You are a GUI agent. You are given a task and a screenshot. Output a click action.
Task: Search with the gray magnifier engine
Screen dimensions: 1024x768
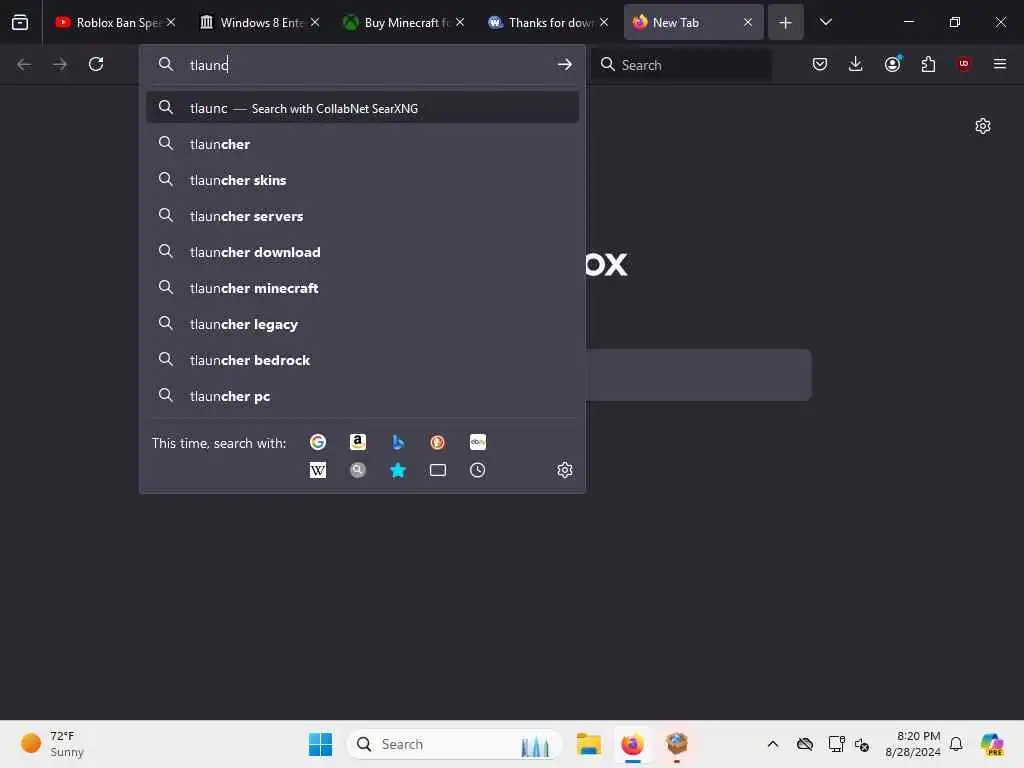358,470
